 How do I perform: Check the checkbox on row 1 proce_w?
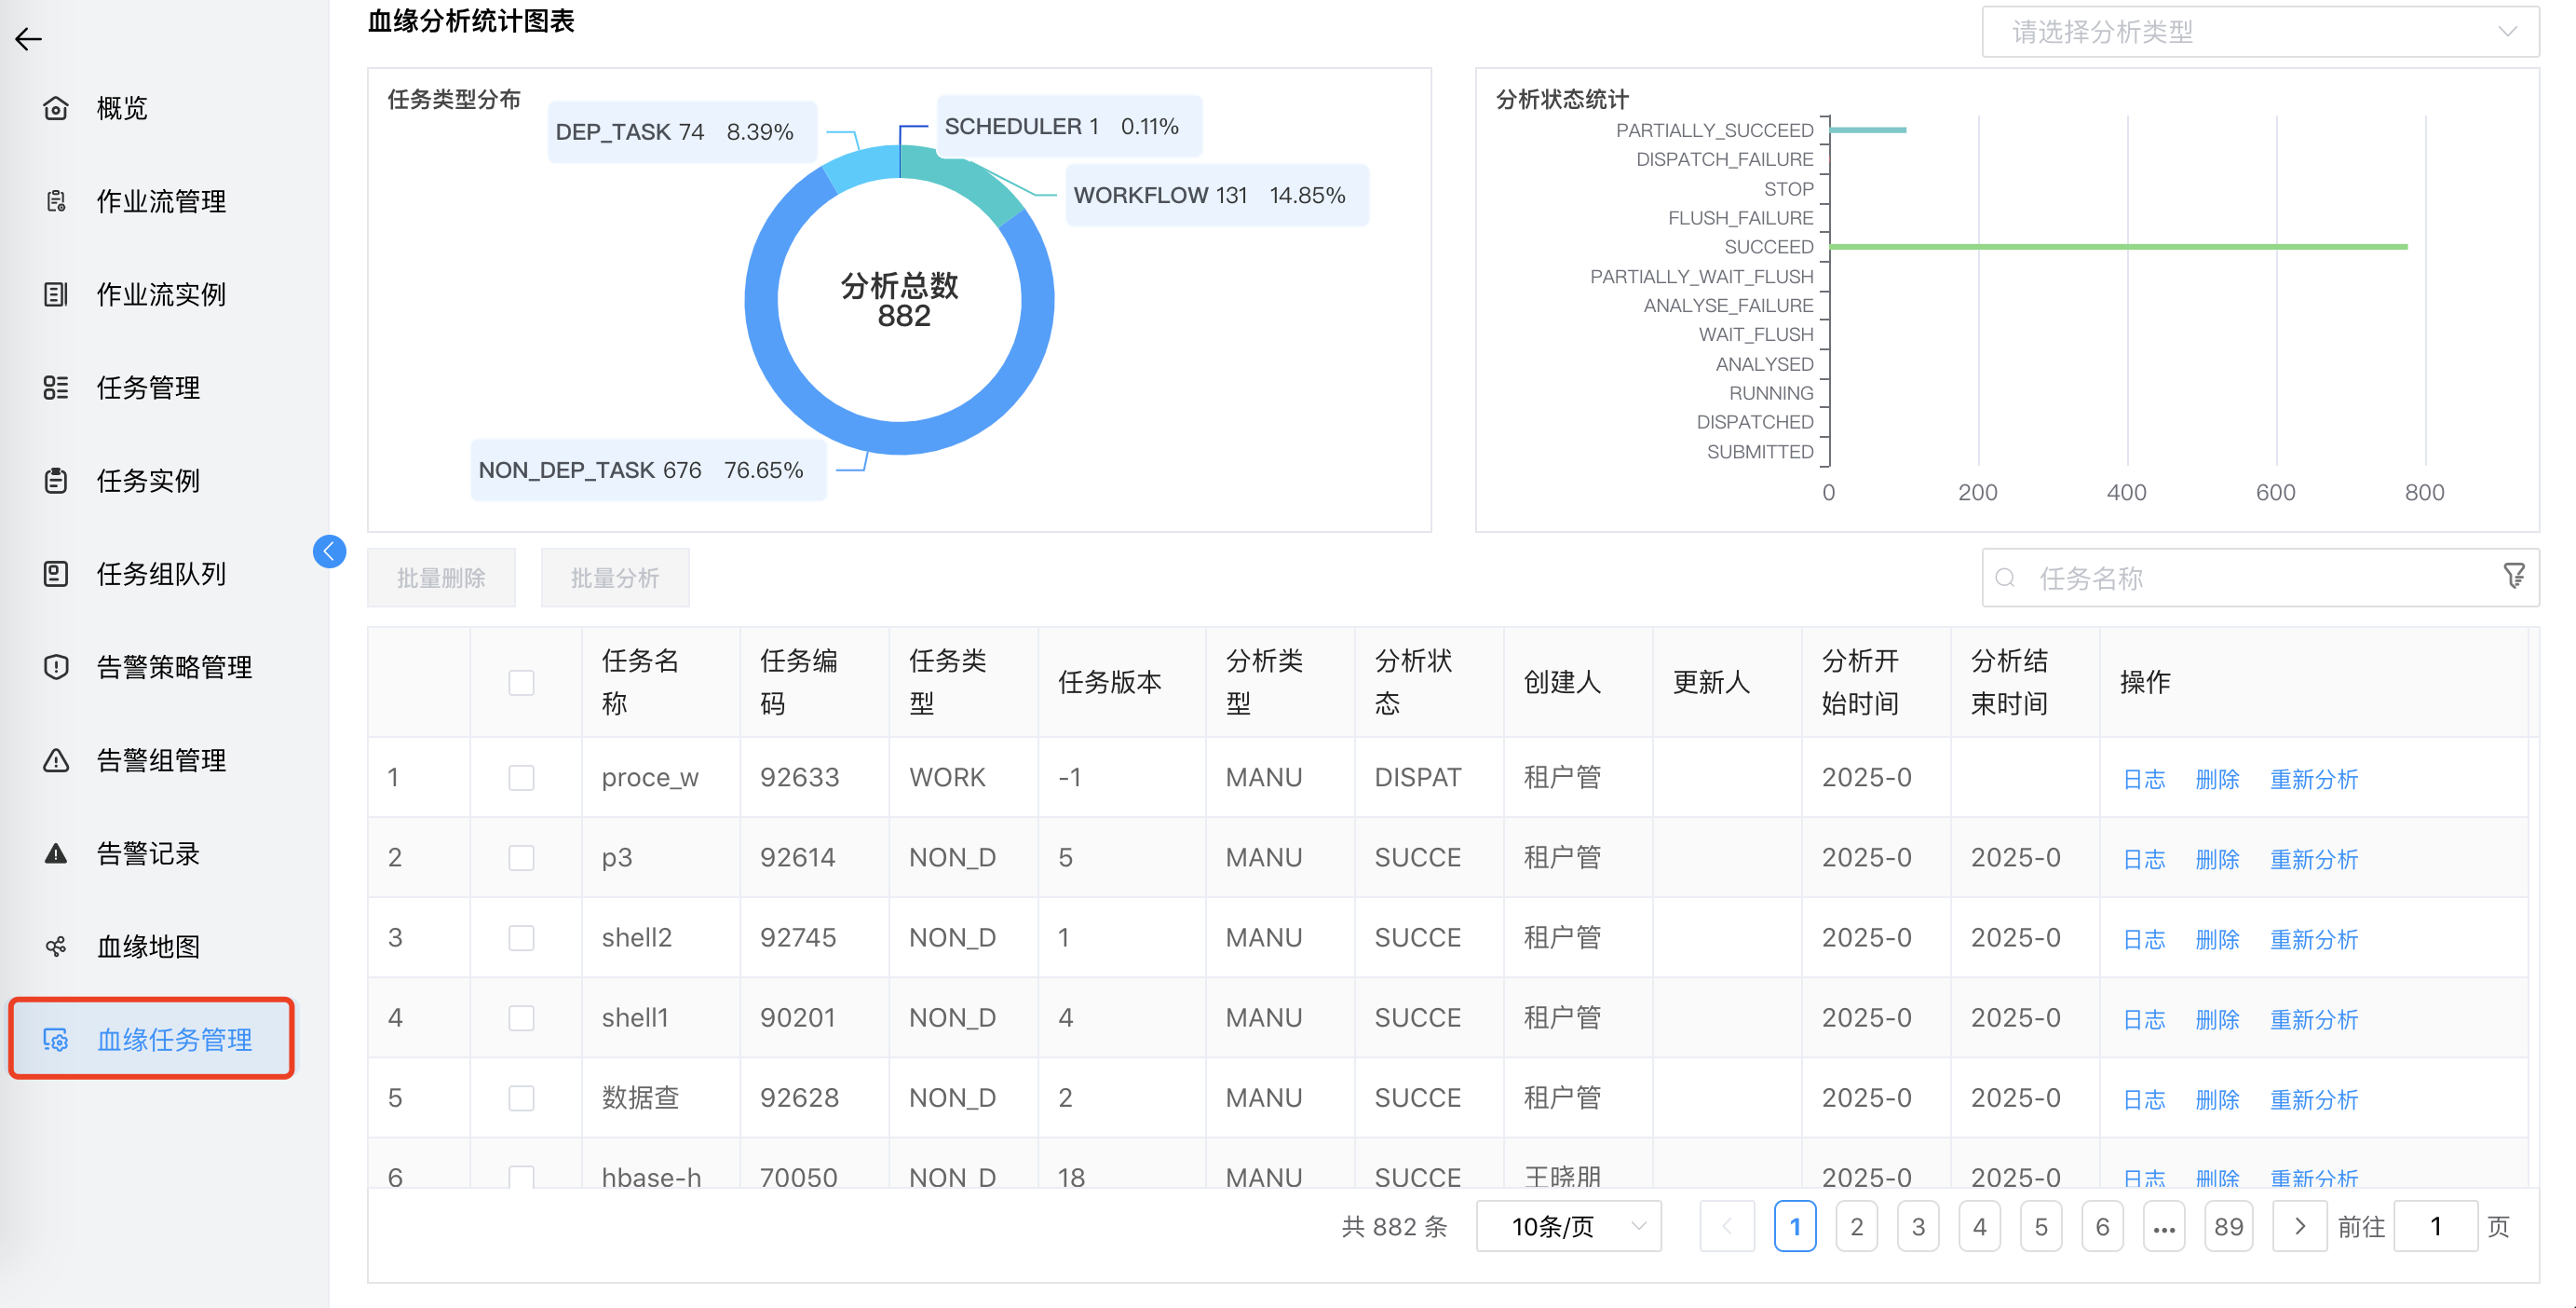521,777
